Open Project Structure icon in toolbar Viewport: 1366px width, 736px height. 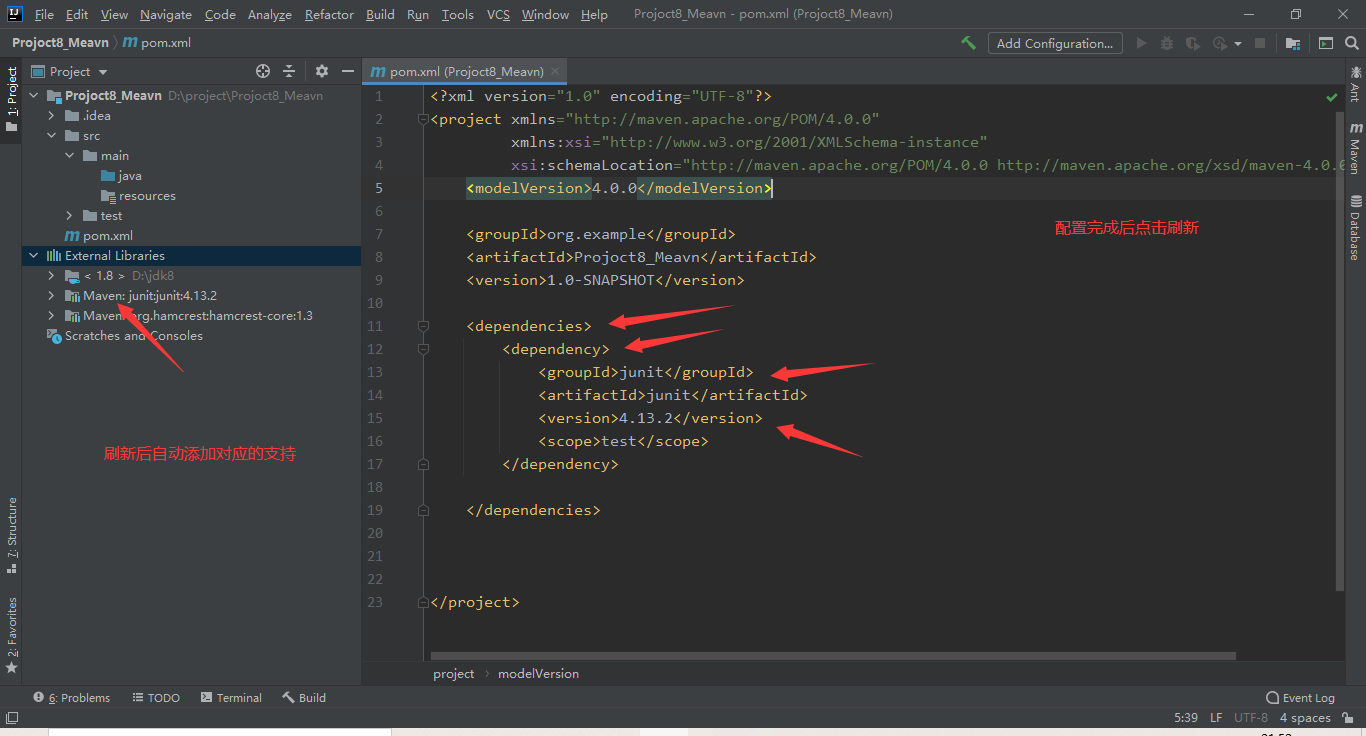coord(1293,43)
